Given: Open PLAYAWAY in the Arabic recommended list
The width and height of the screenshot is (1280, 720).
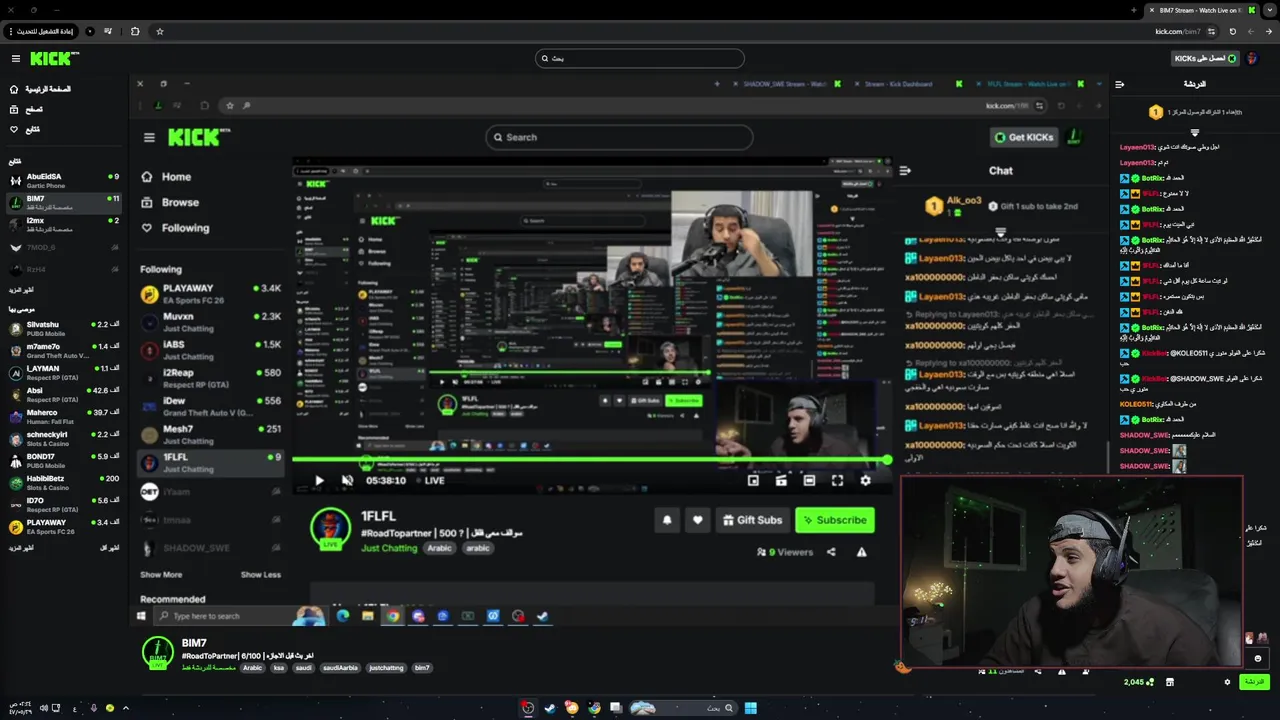Looking at the screenshot, I should point(63,526).
